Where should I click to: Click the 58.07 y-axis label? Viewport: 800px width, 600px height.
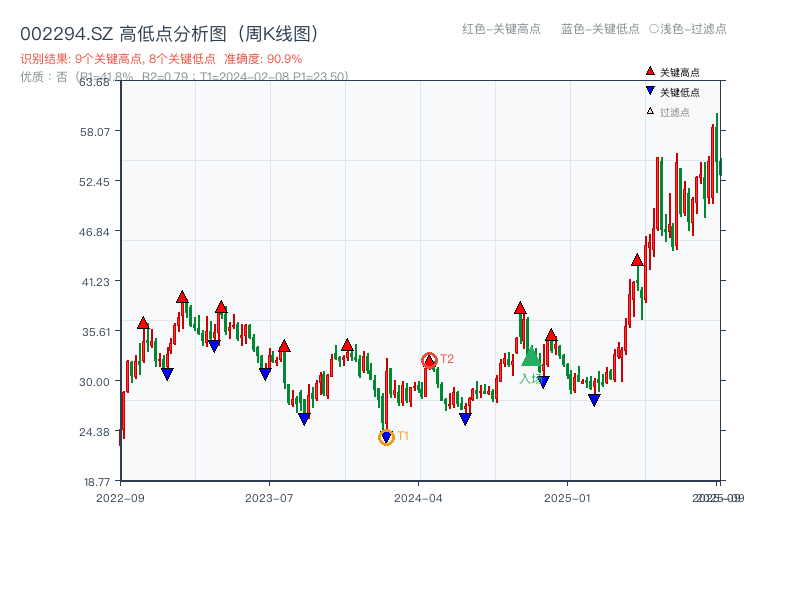point(94,132)
